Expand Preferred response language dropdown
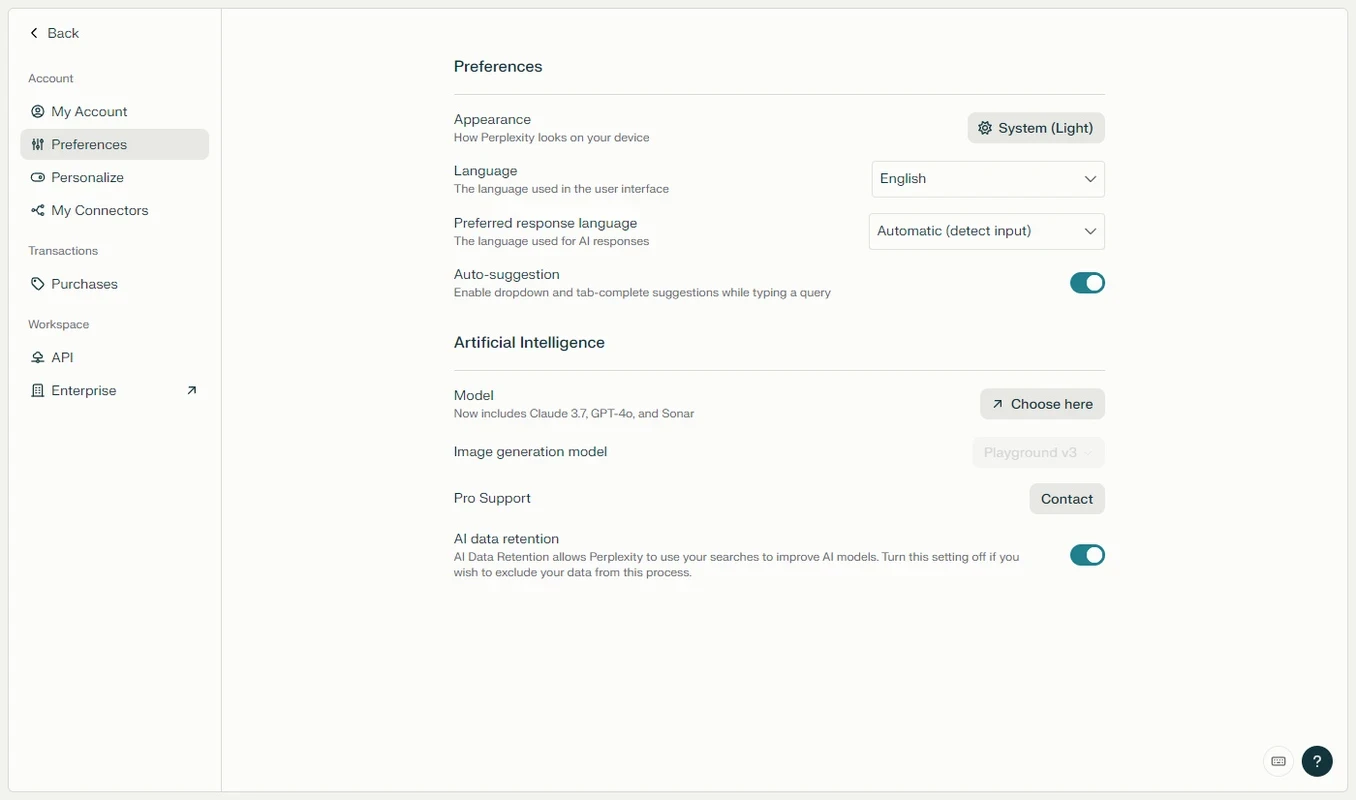 [x=986, y=231]
